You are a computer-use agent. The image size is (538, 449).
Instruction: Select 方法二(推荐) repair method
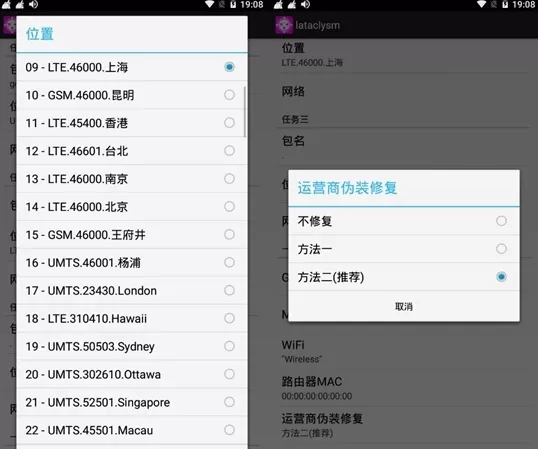tap(404, 277)
